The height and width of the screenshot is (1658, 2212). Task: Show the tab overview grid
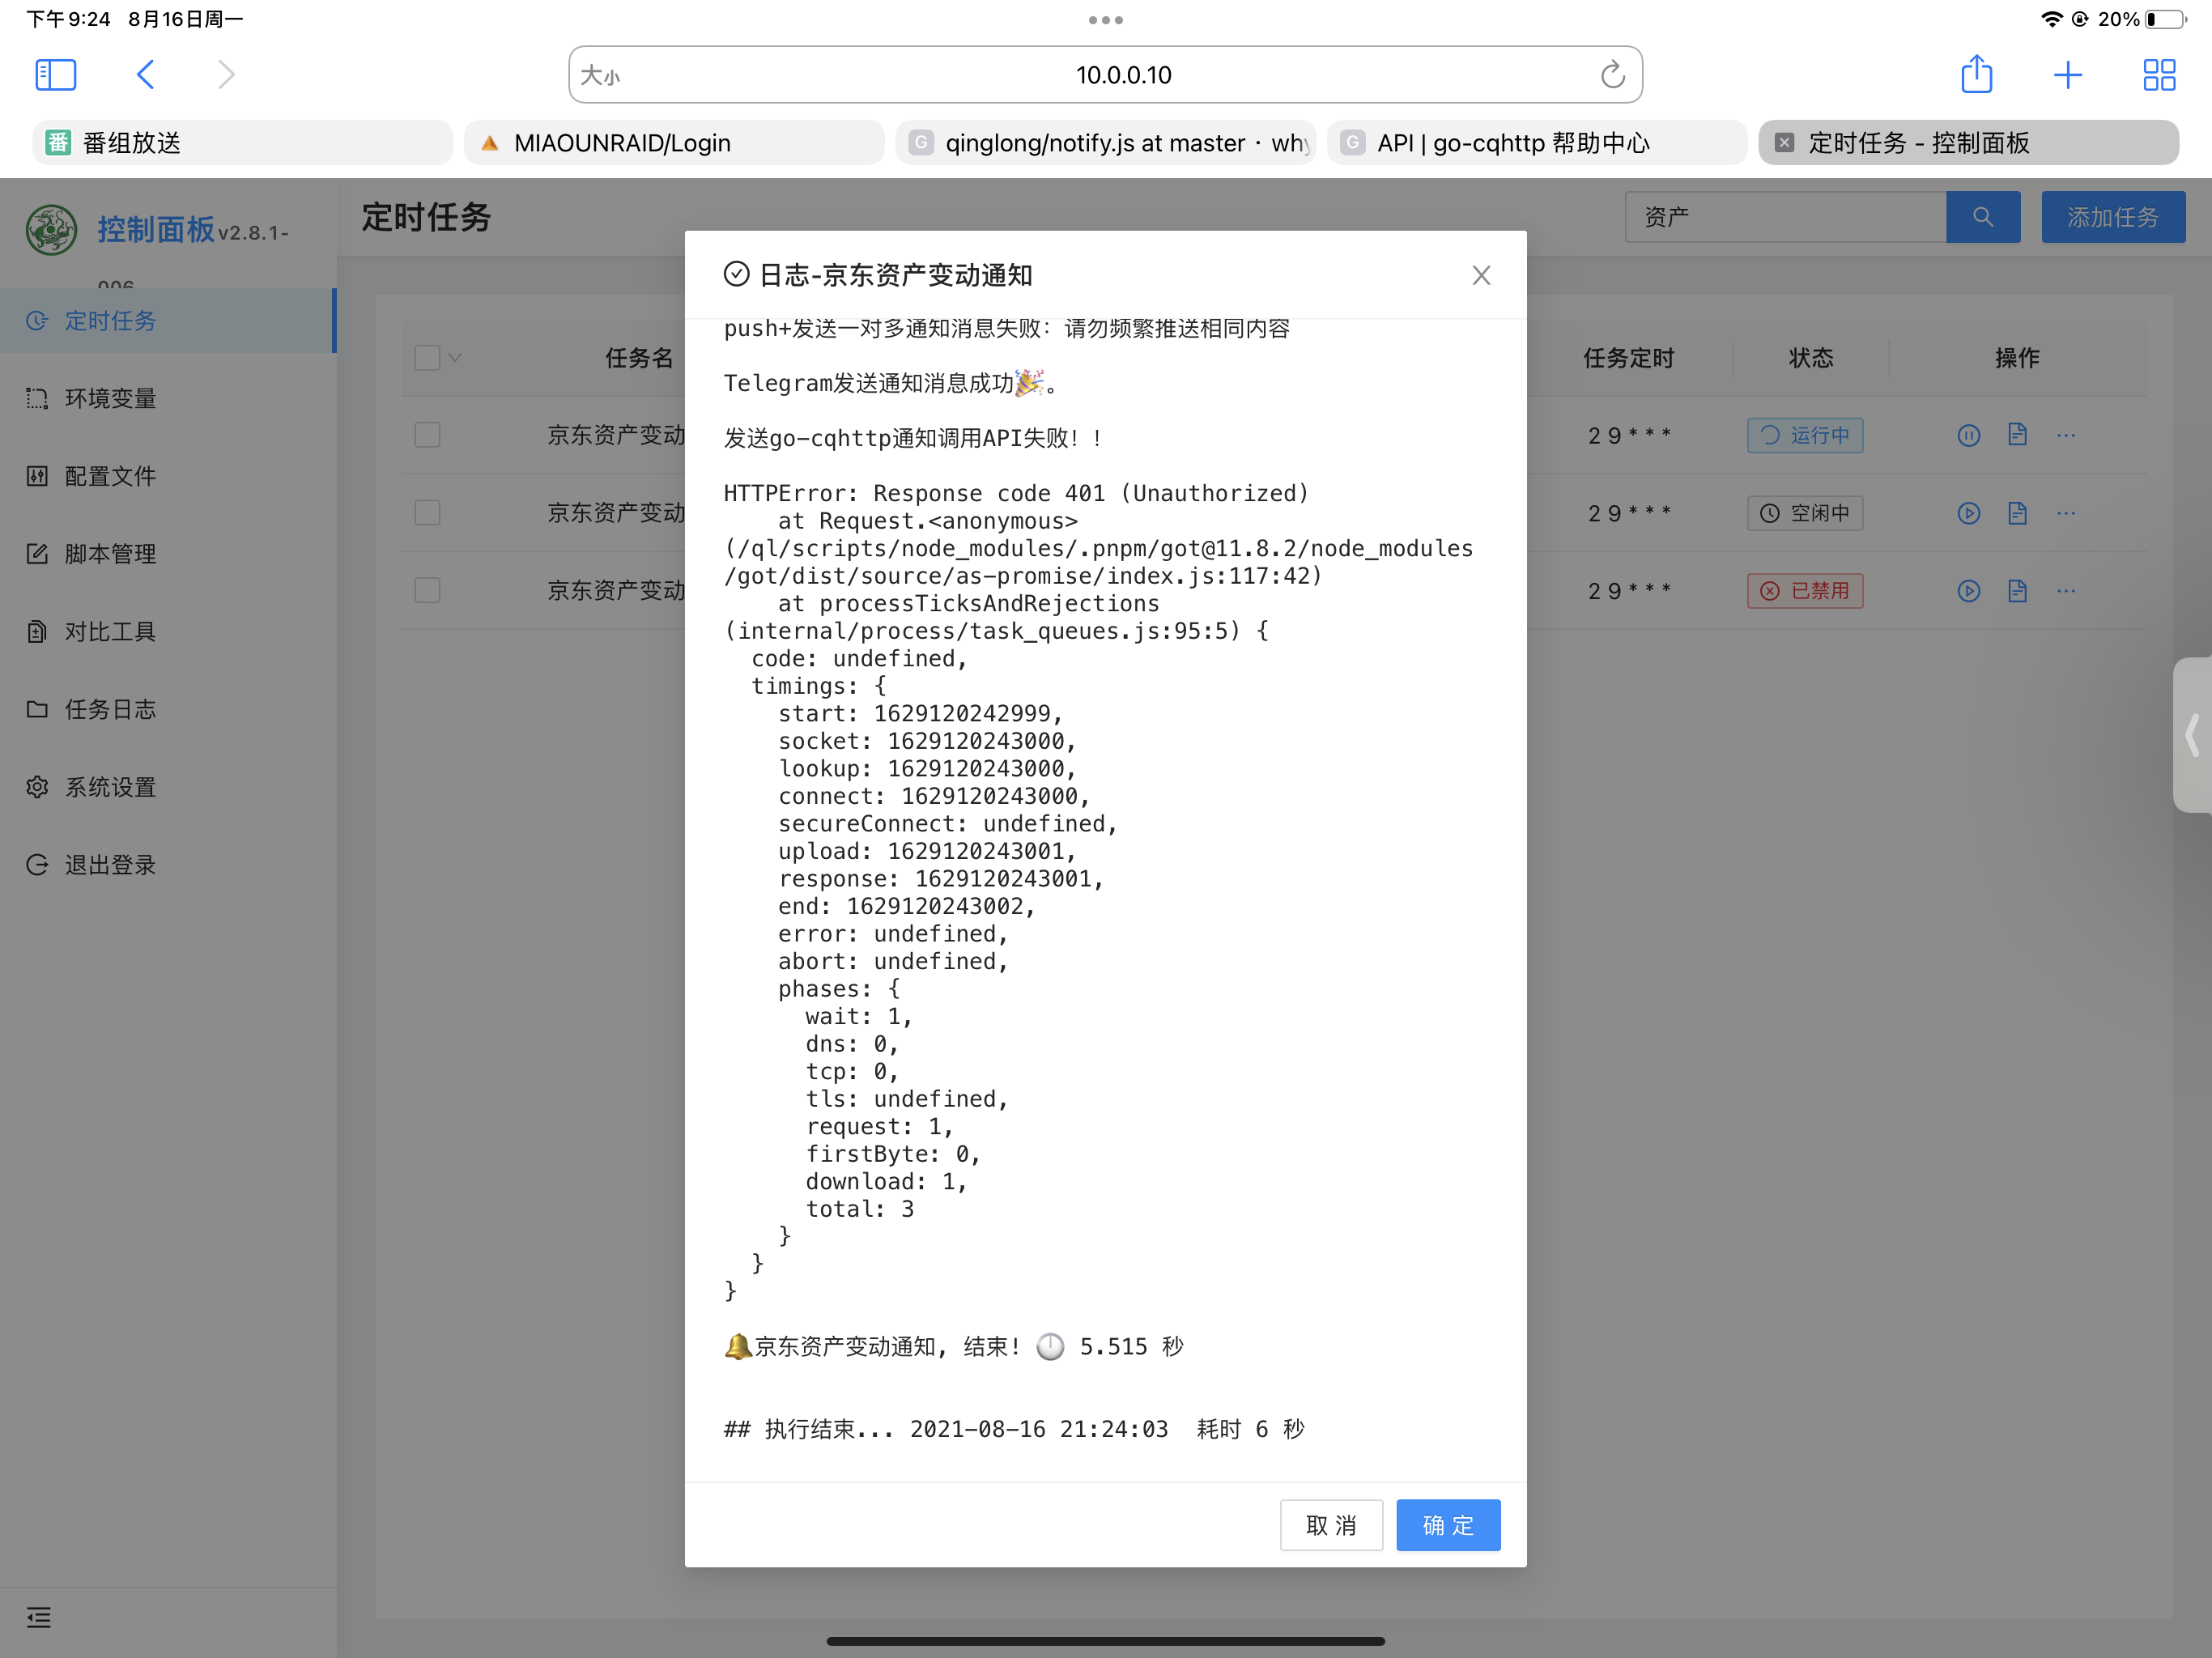(x=2160, y=75)
